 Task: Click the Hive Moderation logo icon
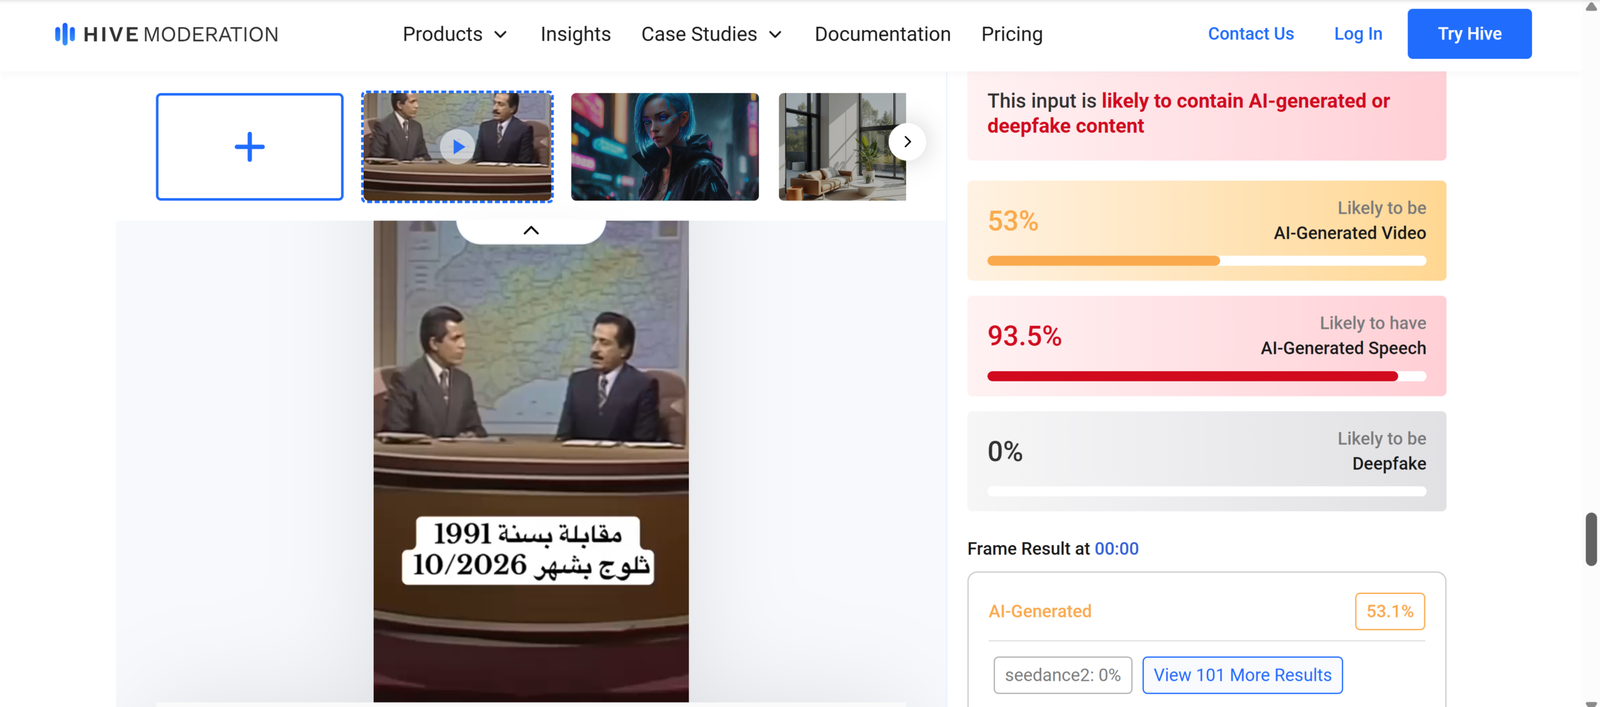(x=65, y=34)
